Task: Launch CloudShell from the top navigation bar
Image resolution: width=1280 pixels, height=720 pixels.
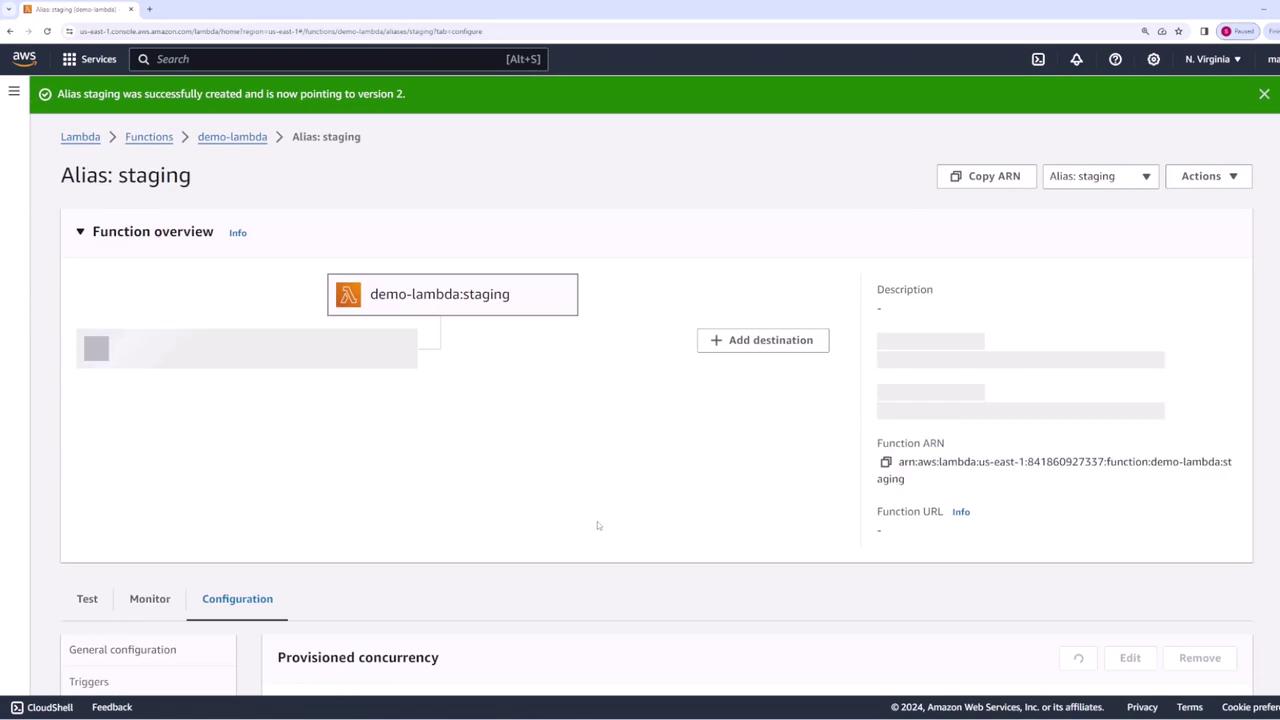Action: click(1038, 59)
